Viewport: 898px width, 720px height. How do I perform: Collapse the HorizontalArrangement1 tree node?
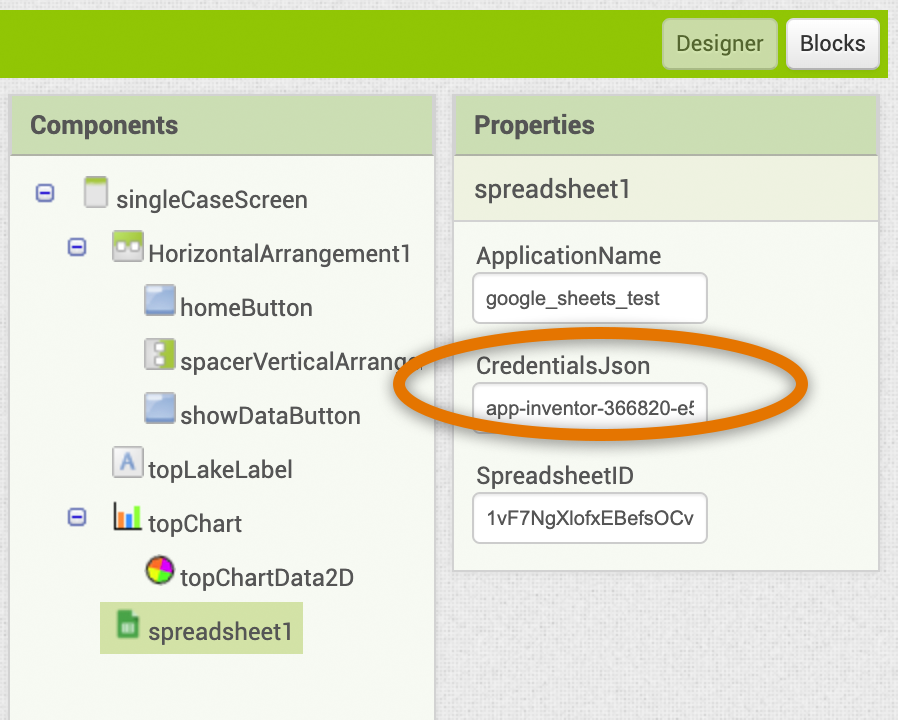[77, 247]
